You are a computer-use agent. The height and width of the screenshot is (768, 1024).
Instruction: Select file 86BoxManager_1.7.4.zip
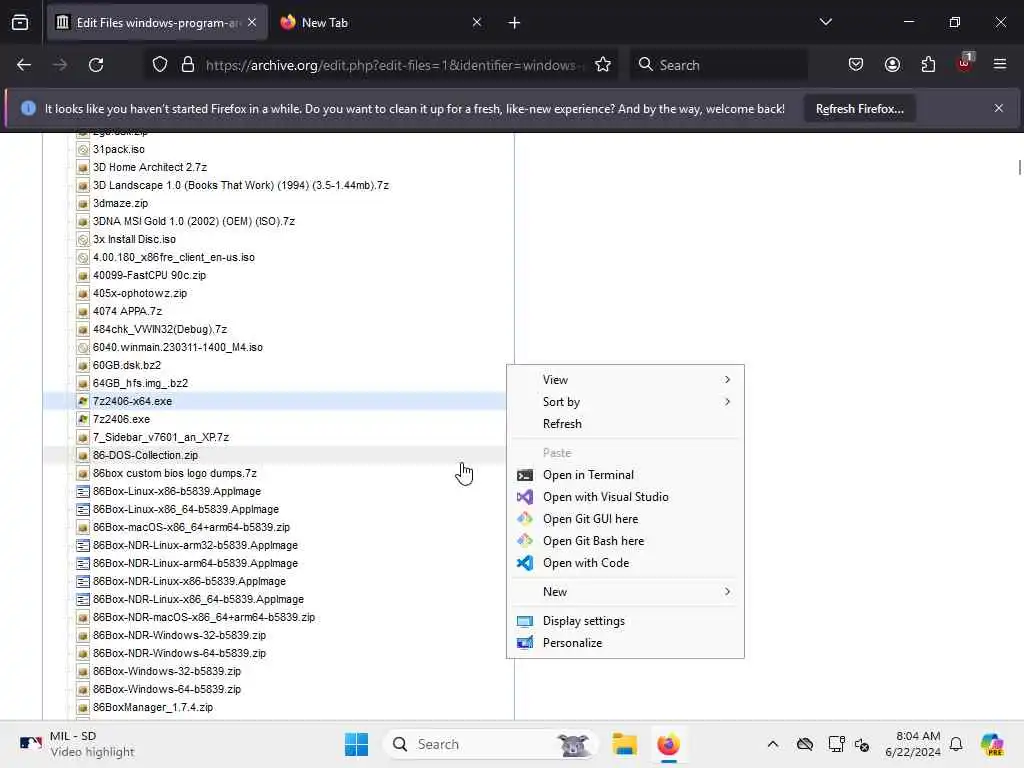(153, 707)
